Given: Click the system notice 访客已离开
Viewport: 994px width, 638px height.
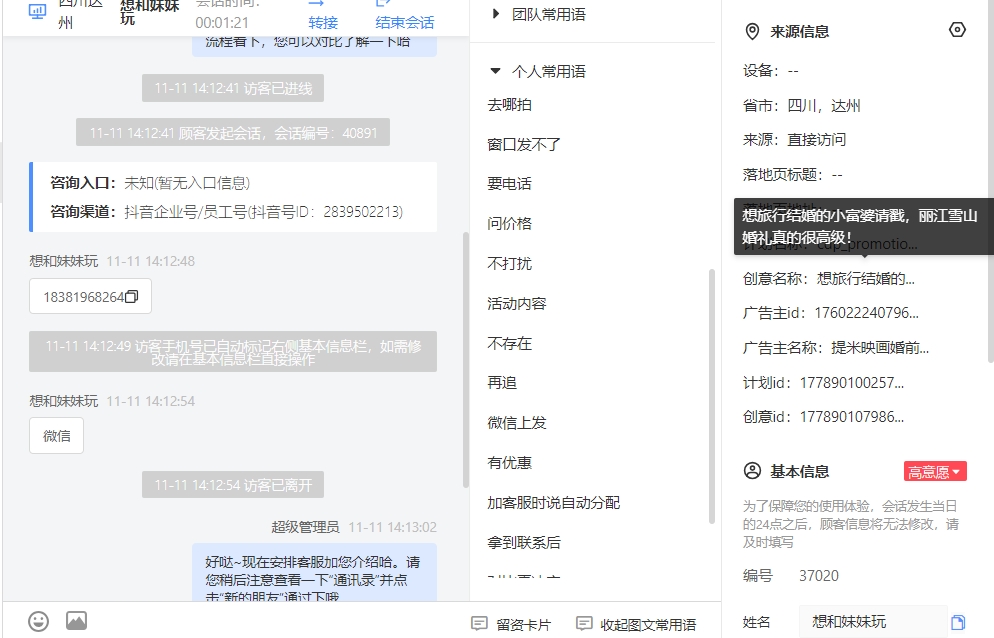Looking at the screenshot, I should click(233, 485).
